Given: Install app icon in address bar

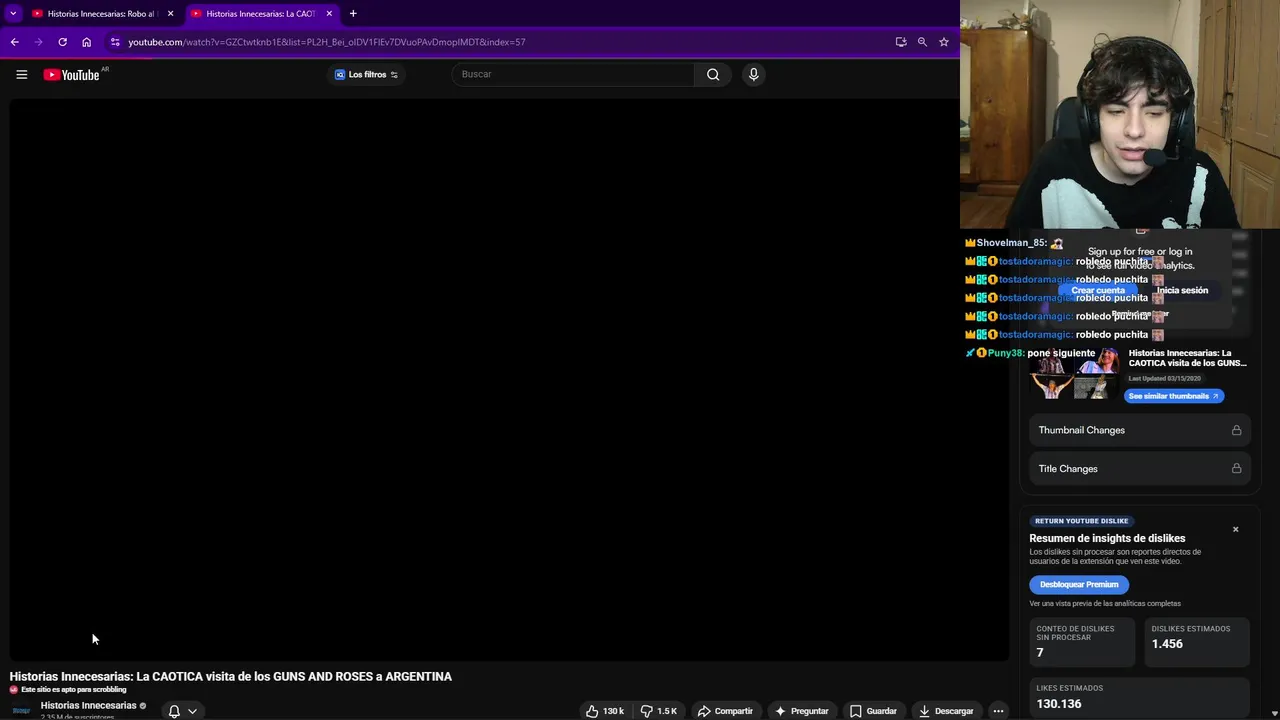Looking at the screenshot, I should [x=901, y=42].
